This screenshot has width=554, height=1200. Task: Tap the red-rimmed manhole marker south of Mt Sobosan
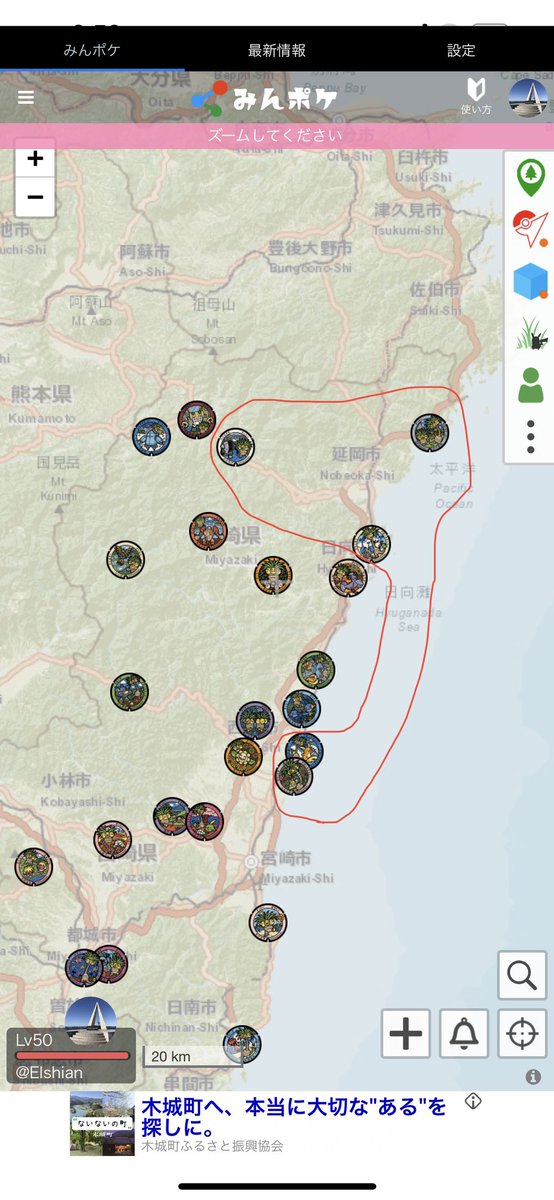click(197, 420)
